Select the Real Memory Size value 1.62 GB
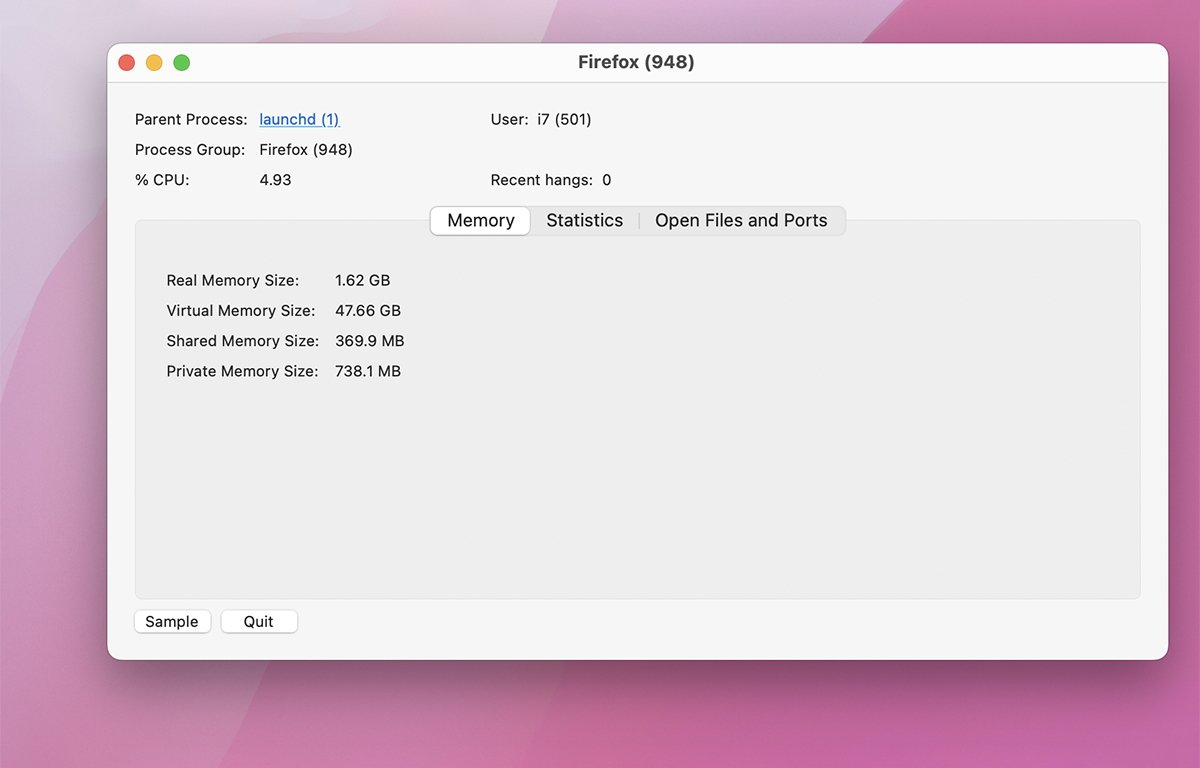1200x768 pixels. [362, 280]
